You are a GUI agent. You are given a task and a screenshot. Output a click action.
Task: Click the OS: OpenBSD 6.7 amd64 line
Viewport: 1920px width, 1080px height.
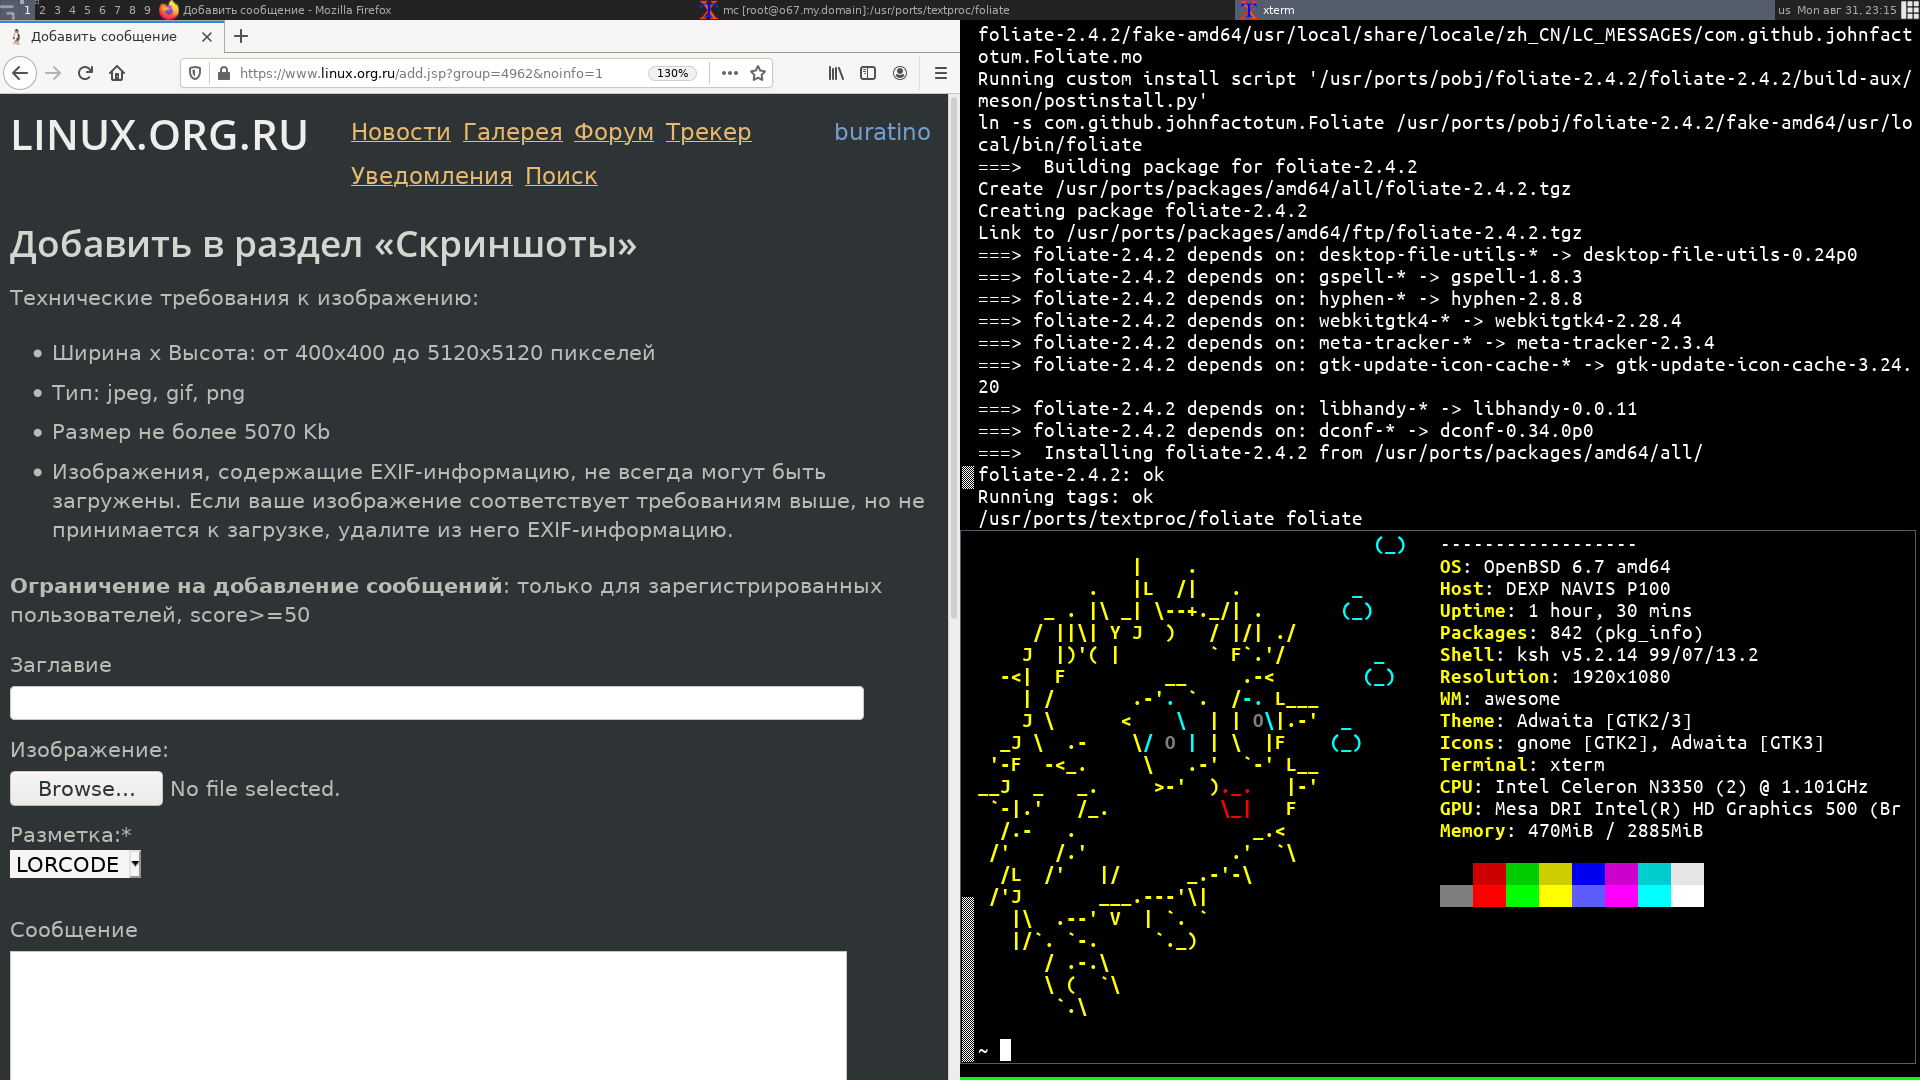tap(1554, 567)
